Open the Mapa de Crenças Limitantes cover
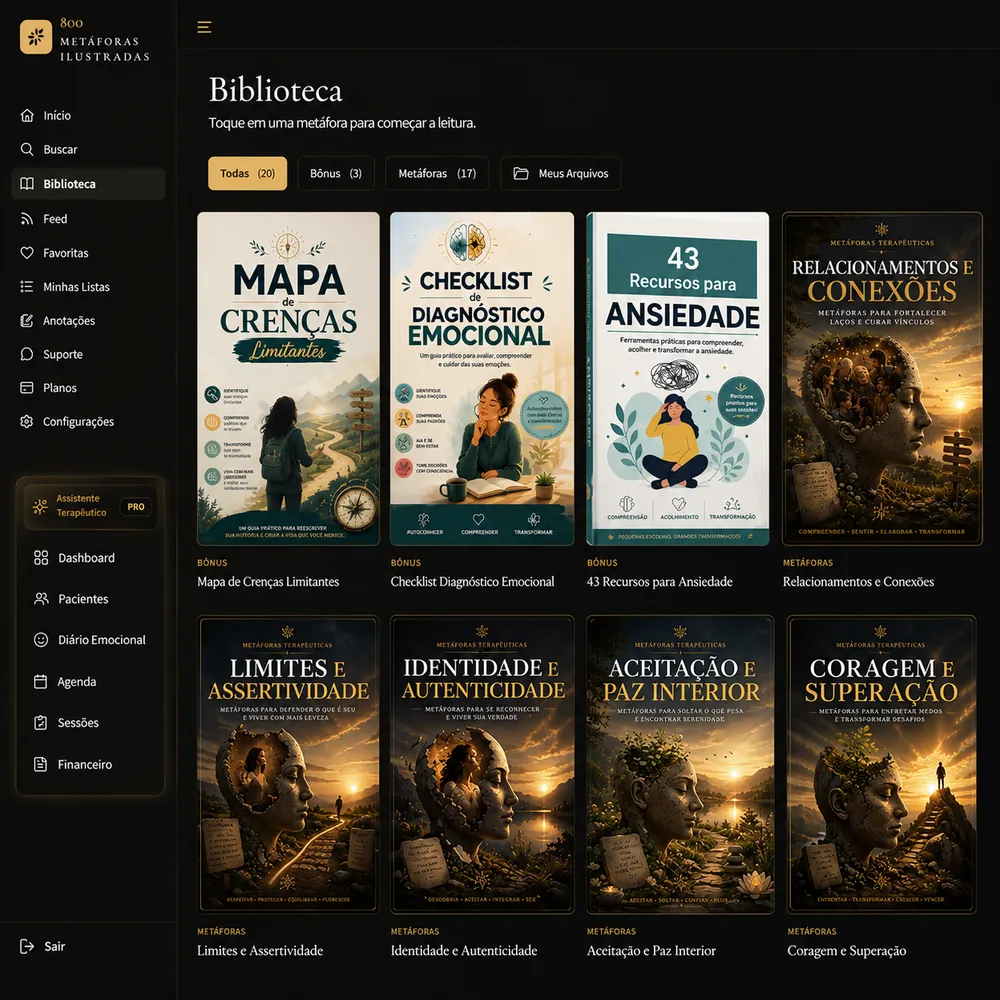 [x=288, y=379]
